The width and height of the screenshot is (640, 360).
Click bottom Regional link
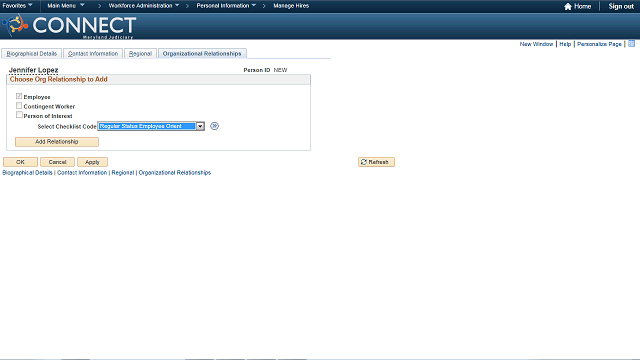123,173
